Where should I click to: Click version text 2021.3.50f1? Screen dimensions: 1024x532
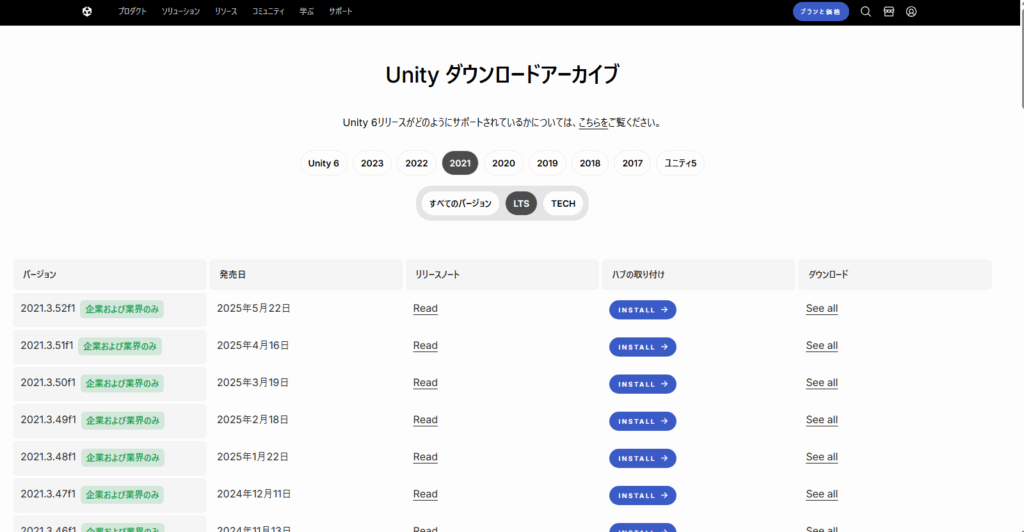tap(48, 383)
